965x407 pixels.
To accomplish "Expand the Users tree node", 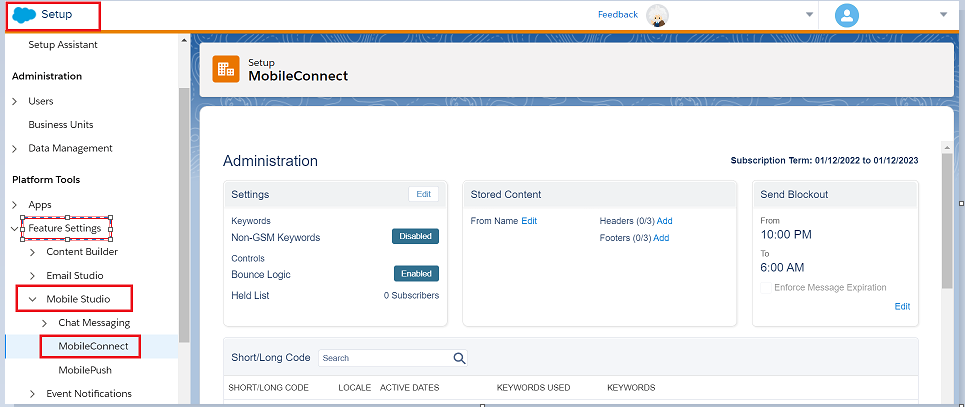I will coord(15,101).
